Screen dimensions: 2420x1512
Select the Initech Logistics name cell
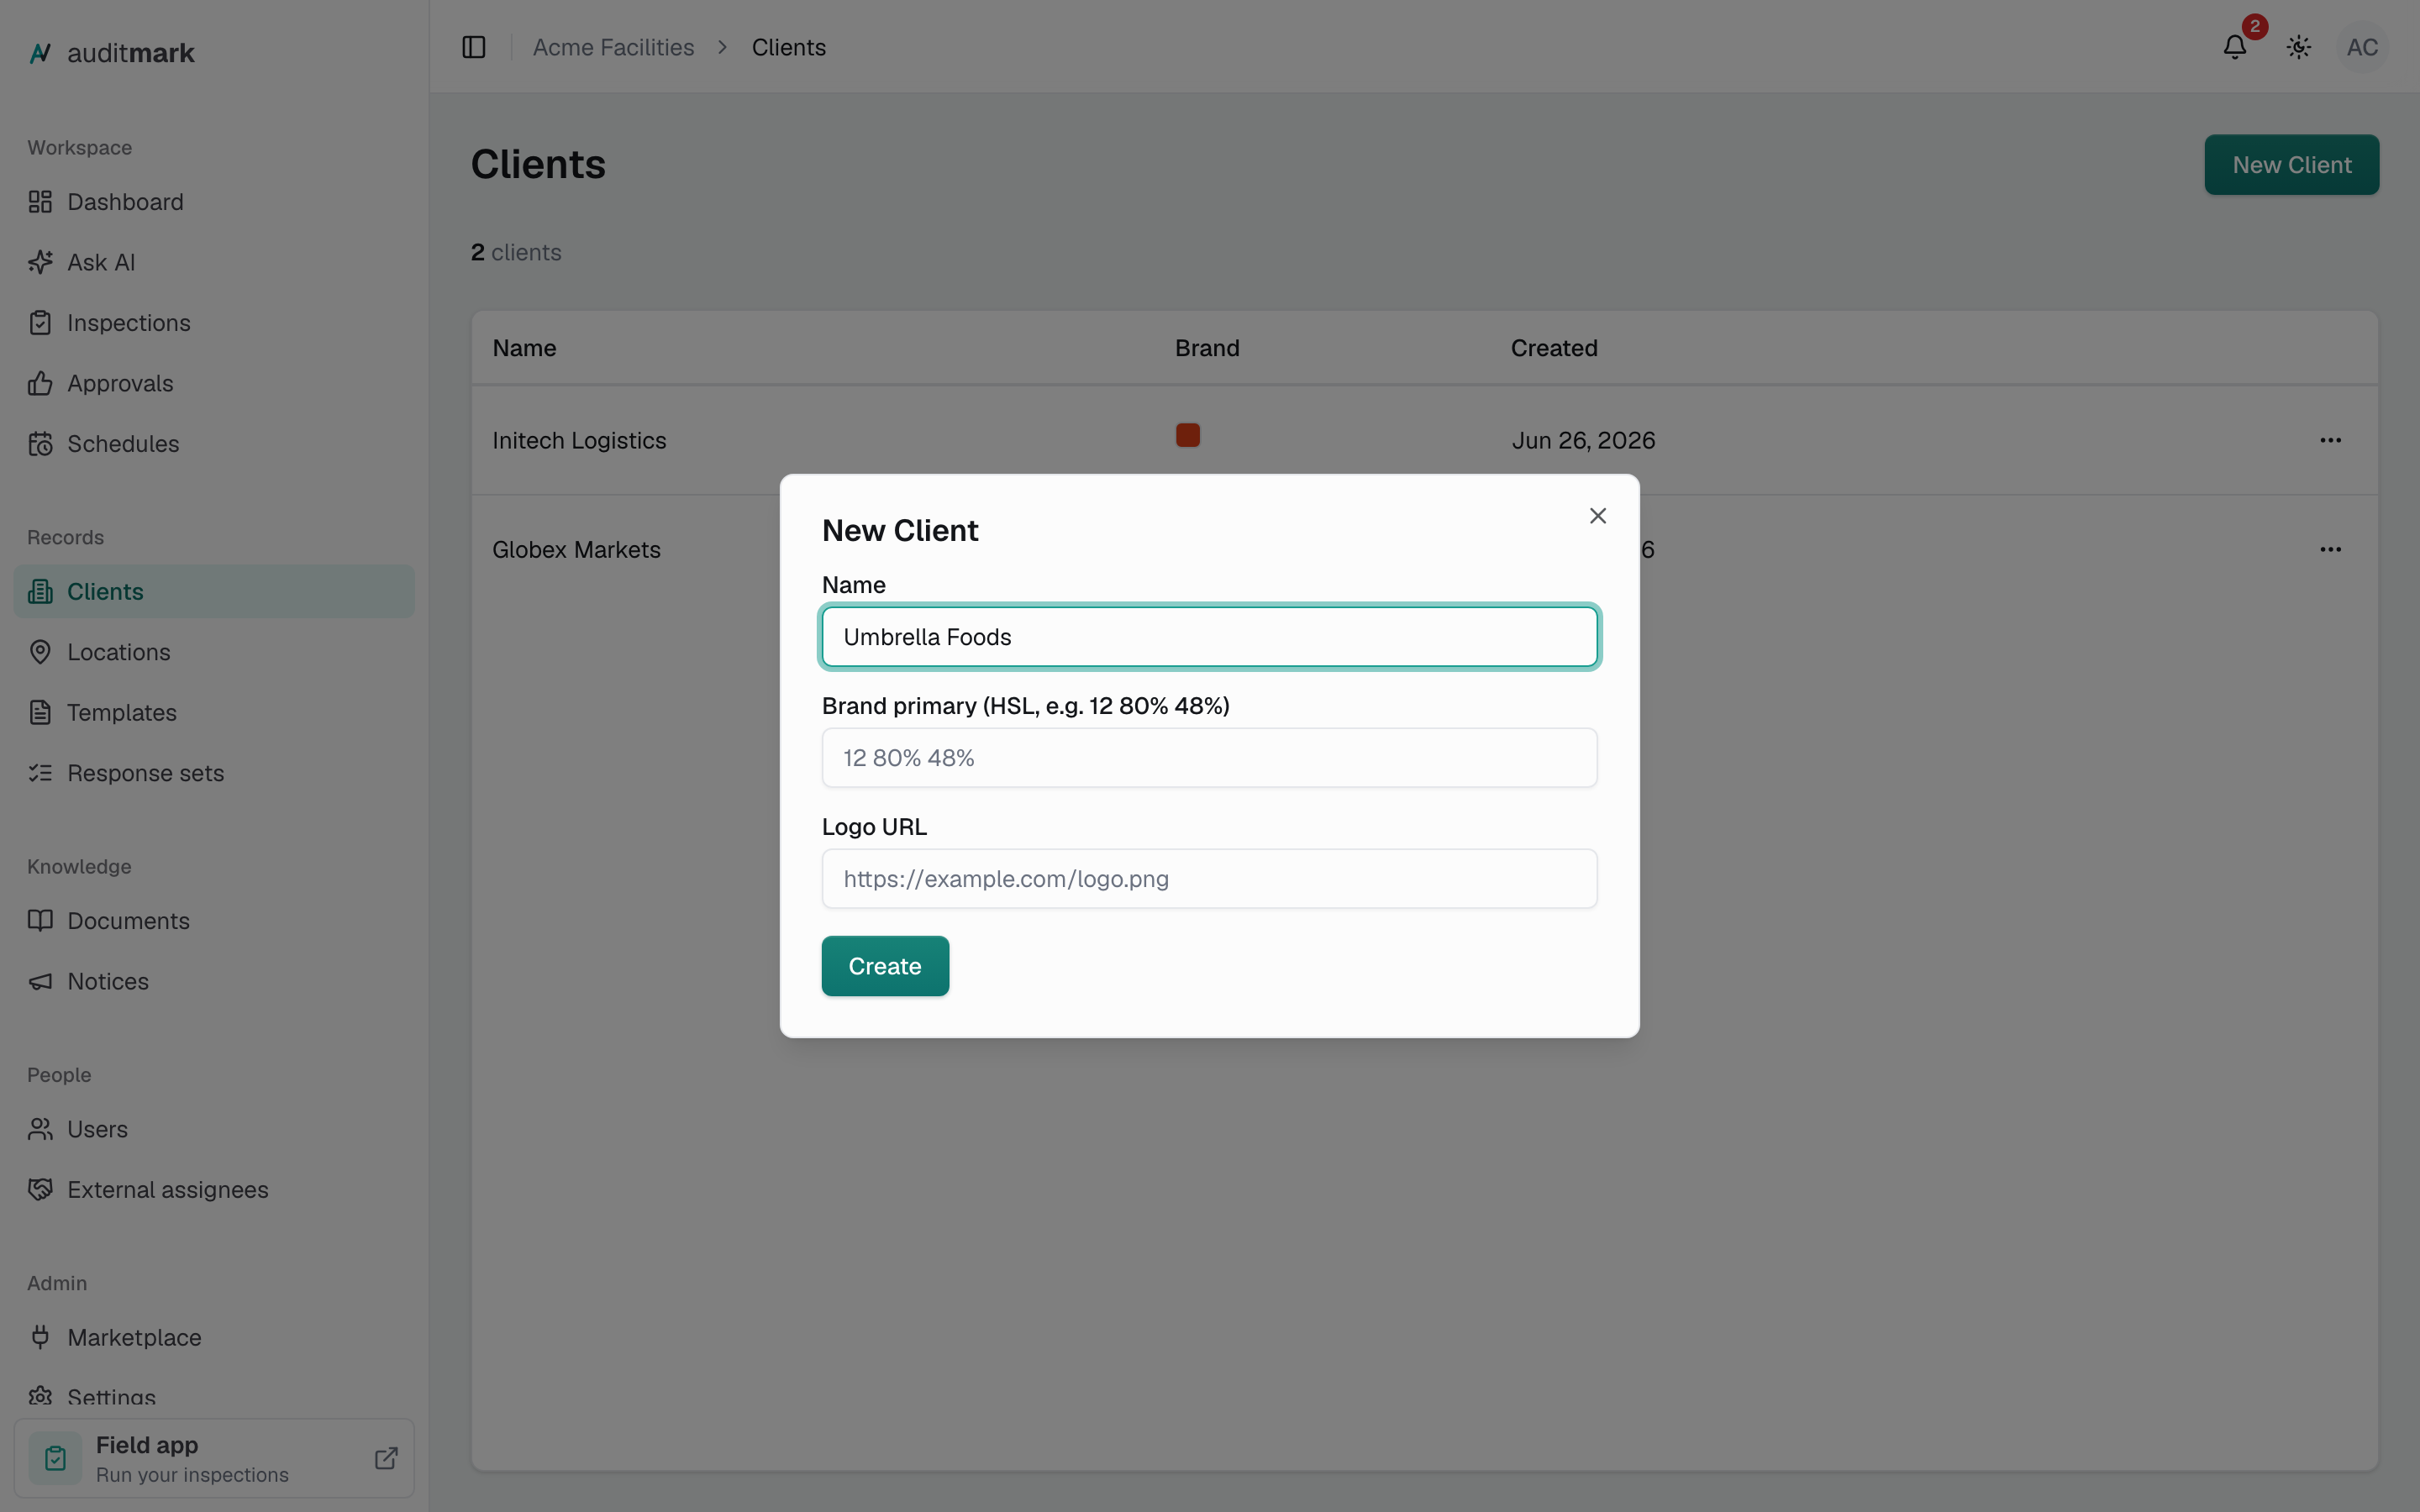coord(579,441)
